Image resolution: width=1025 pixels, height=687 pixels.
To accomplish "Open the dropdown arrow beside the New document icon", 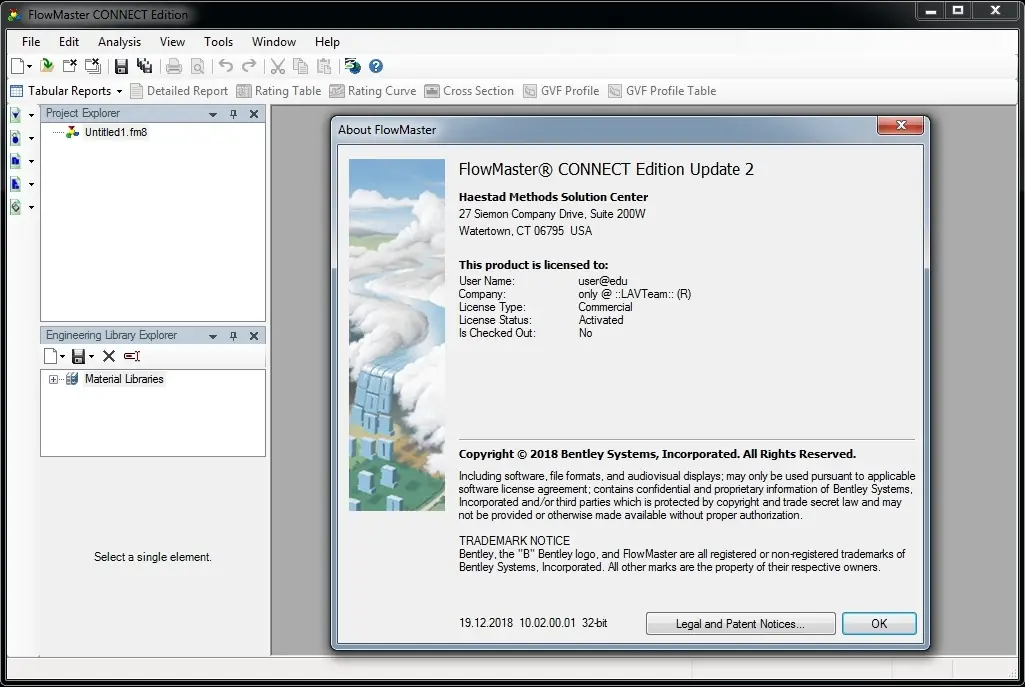I will pos(29,67).
